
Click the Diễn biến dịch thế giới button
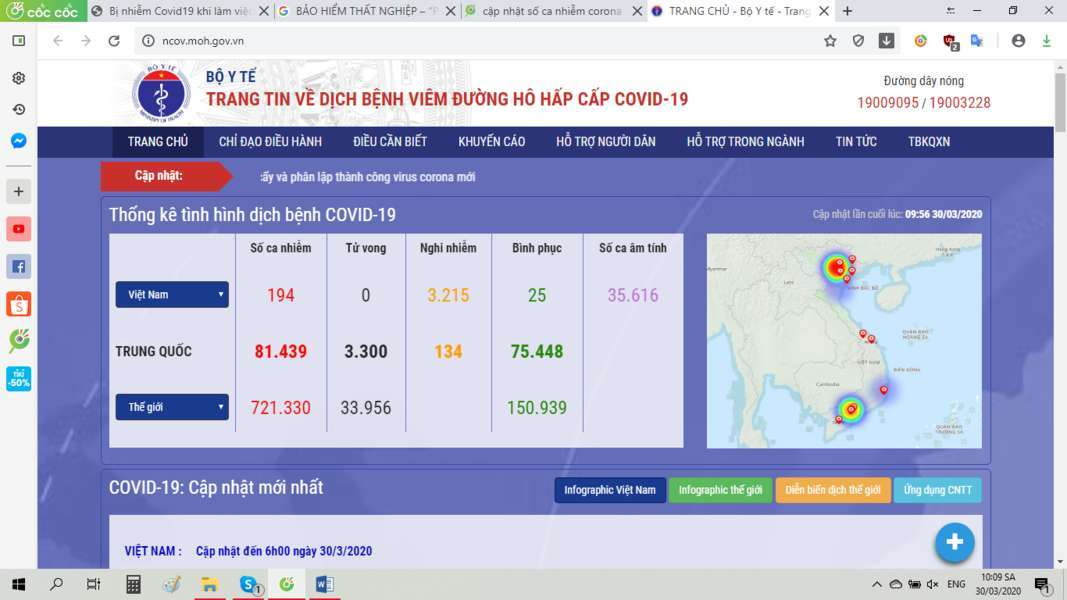832,490
